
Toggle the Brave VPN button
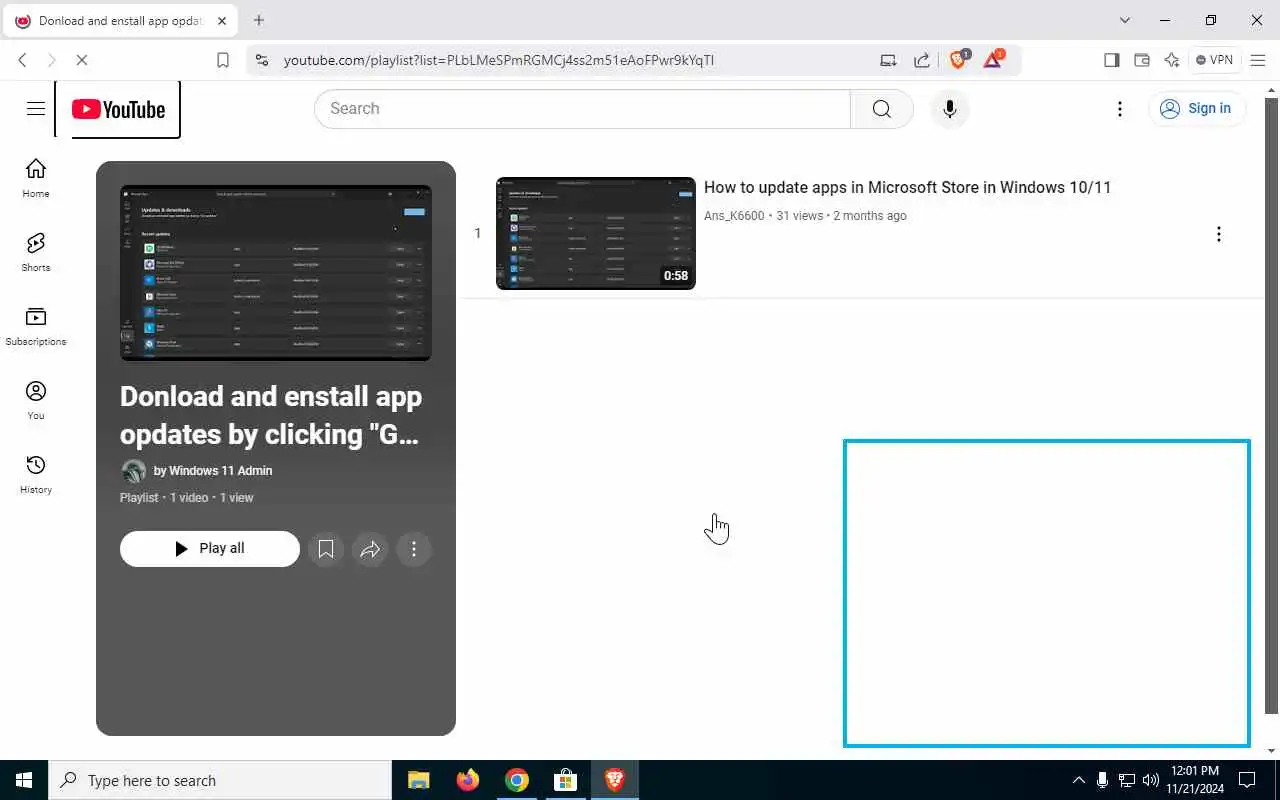1214,60
